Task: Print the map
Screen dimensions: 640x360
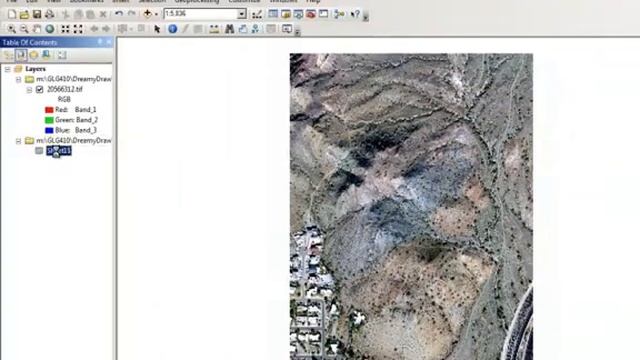Action: [50, 15]
